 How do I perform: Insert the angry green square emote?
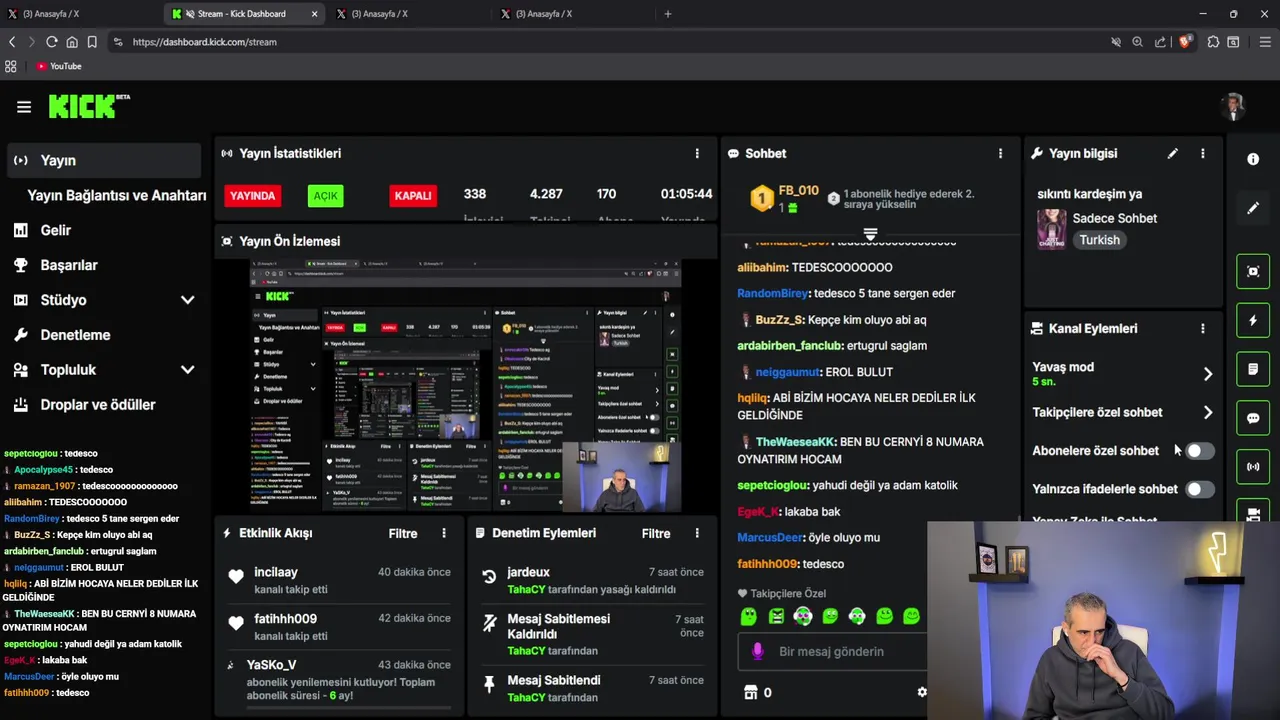point(776,617)
